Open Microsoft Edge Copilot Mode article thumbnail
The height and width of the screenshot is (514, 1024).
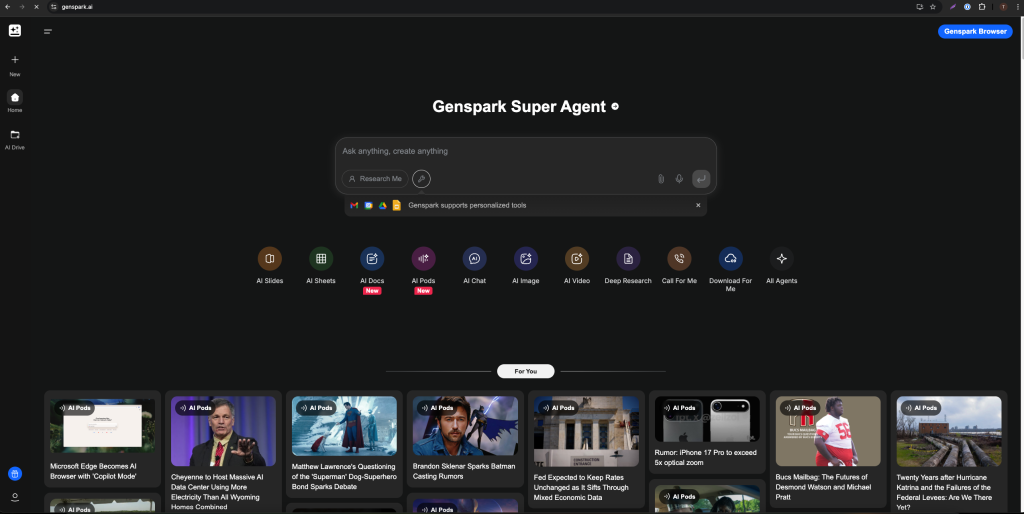pyautogui.click(x=103, y=425)
